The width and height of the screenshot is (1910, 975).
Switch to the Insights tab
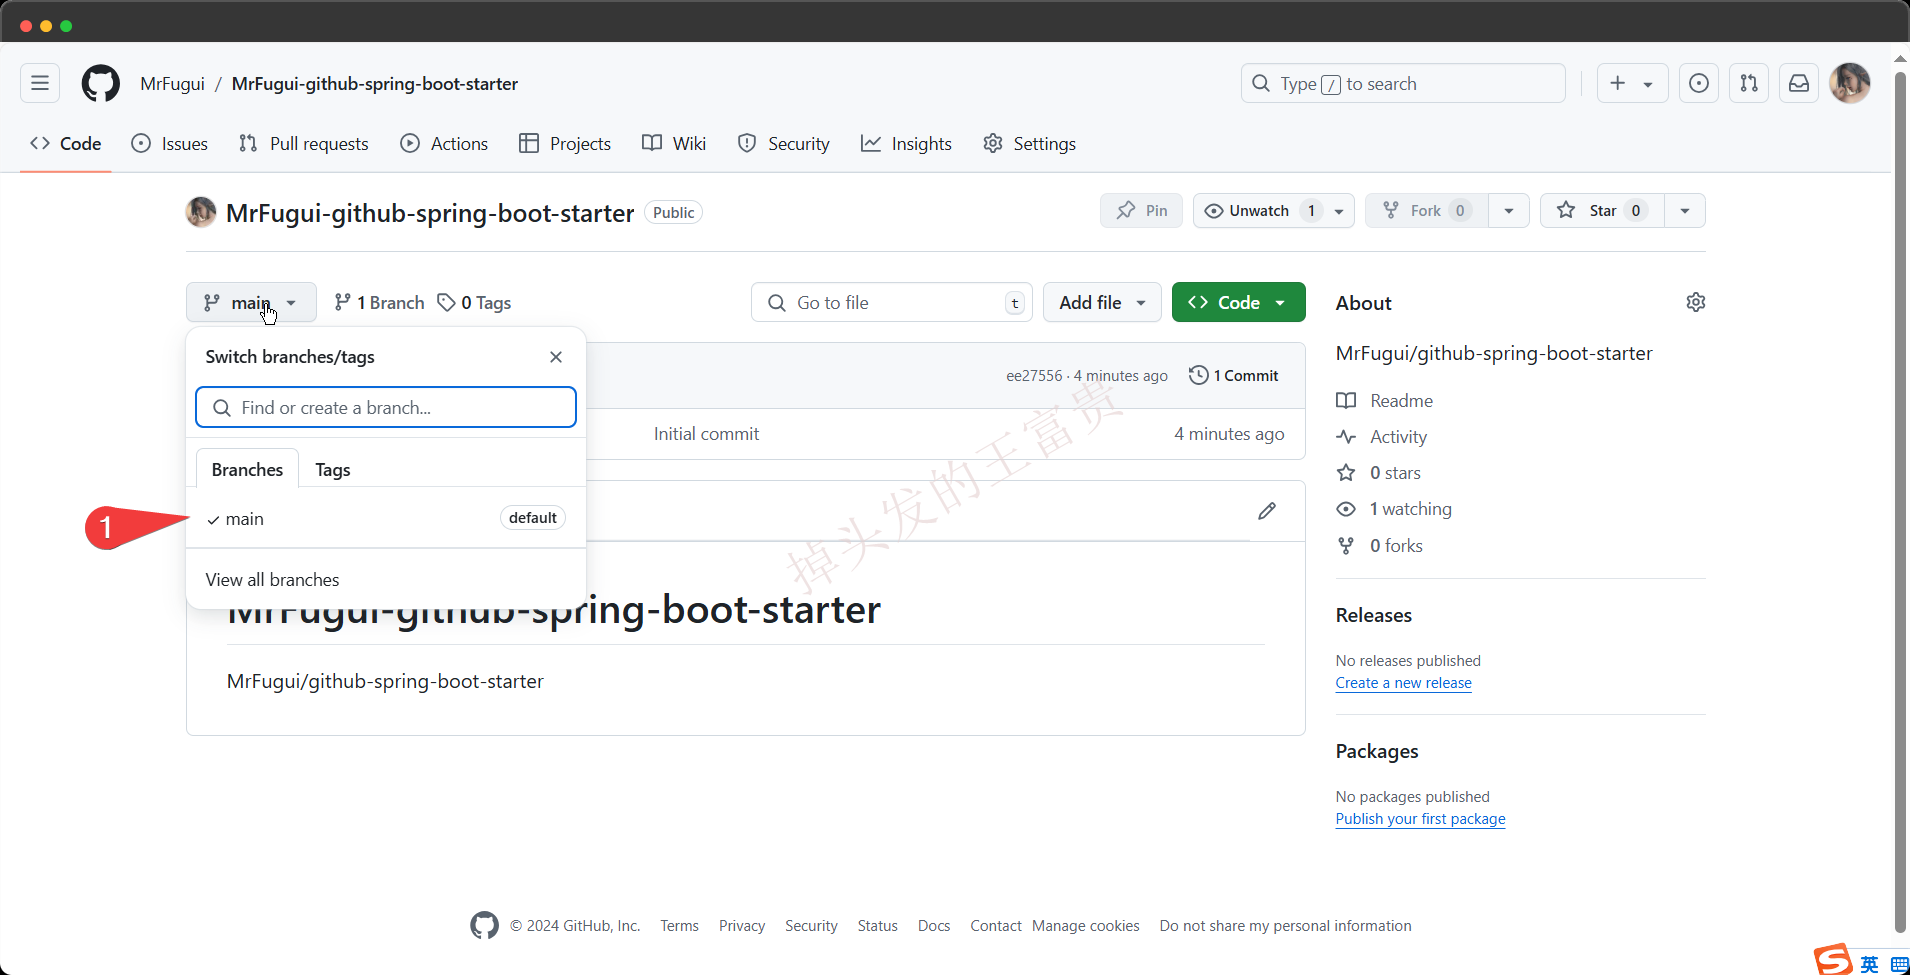point(907,144)
